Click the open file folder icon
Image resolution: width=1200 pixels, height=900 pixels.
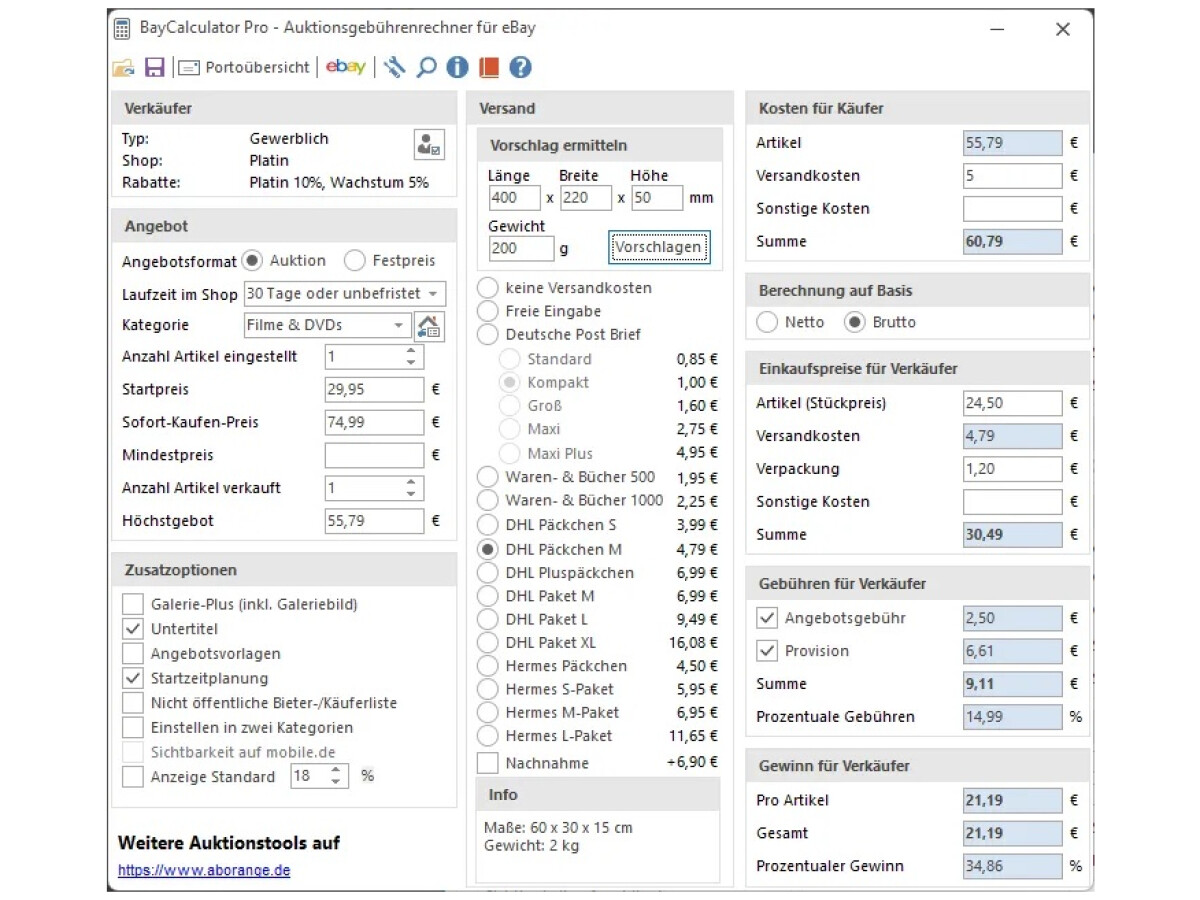click(123, 68)
